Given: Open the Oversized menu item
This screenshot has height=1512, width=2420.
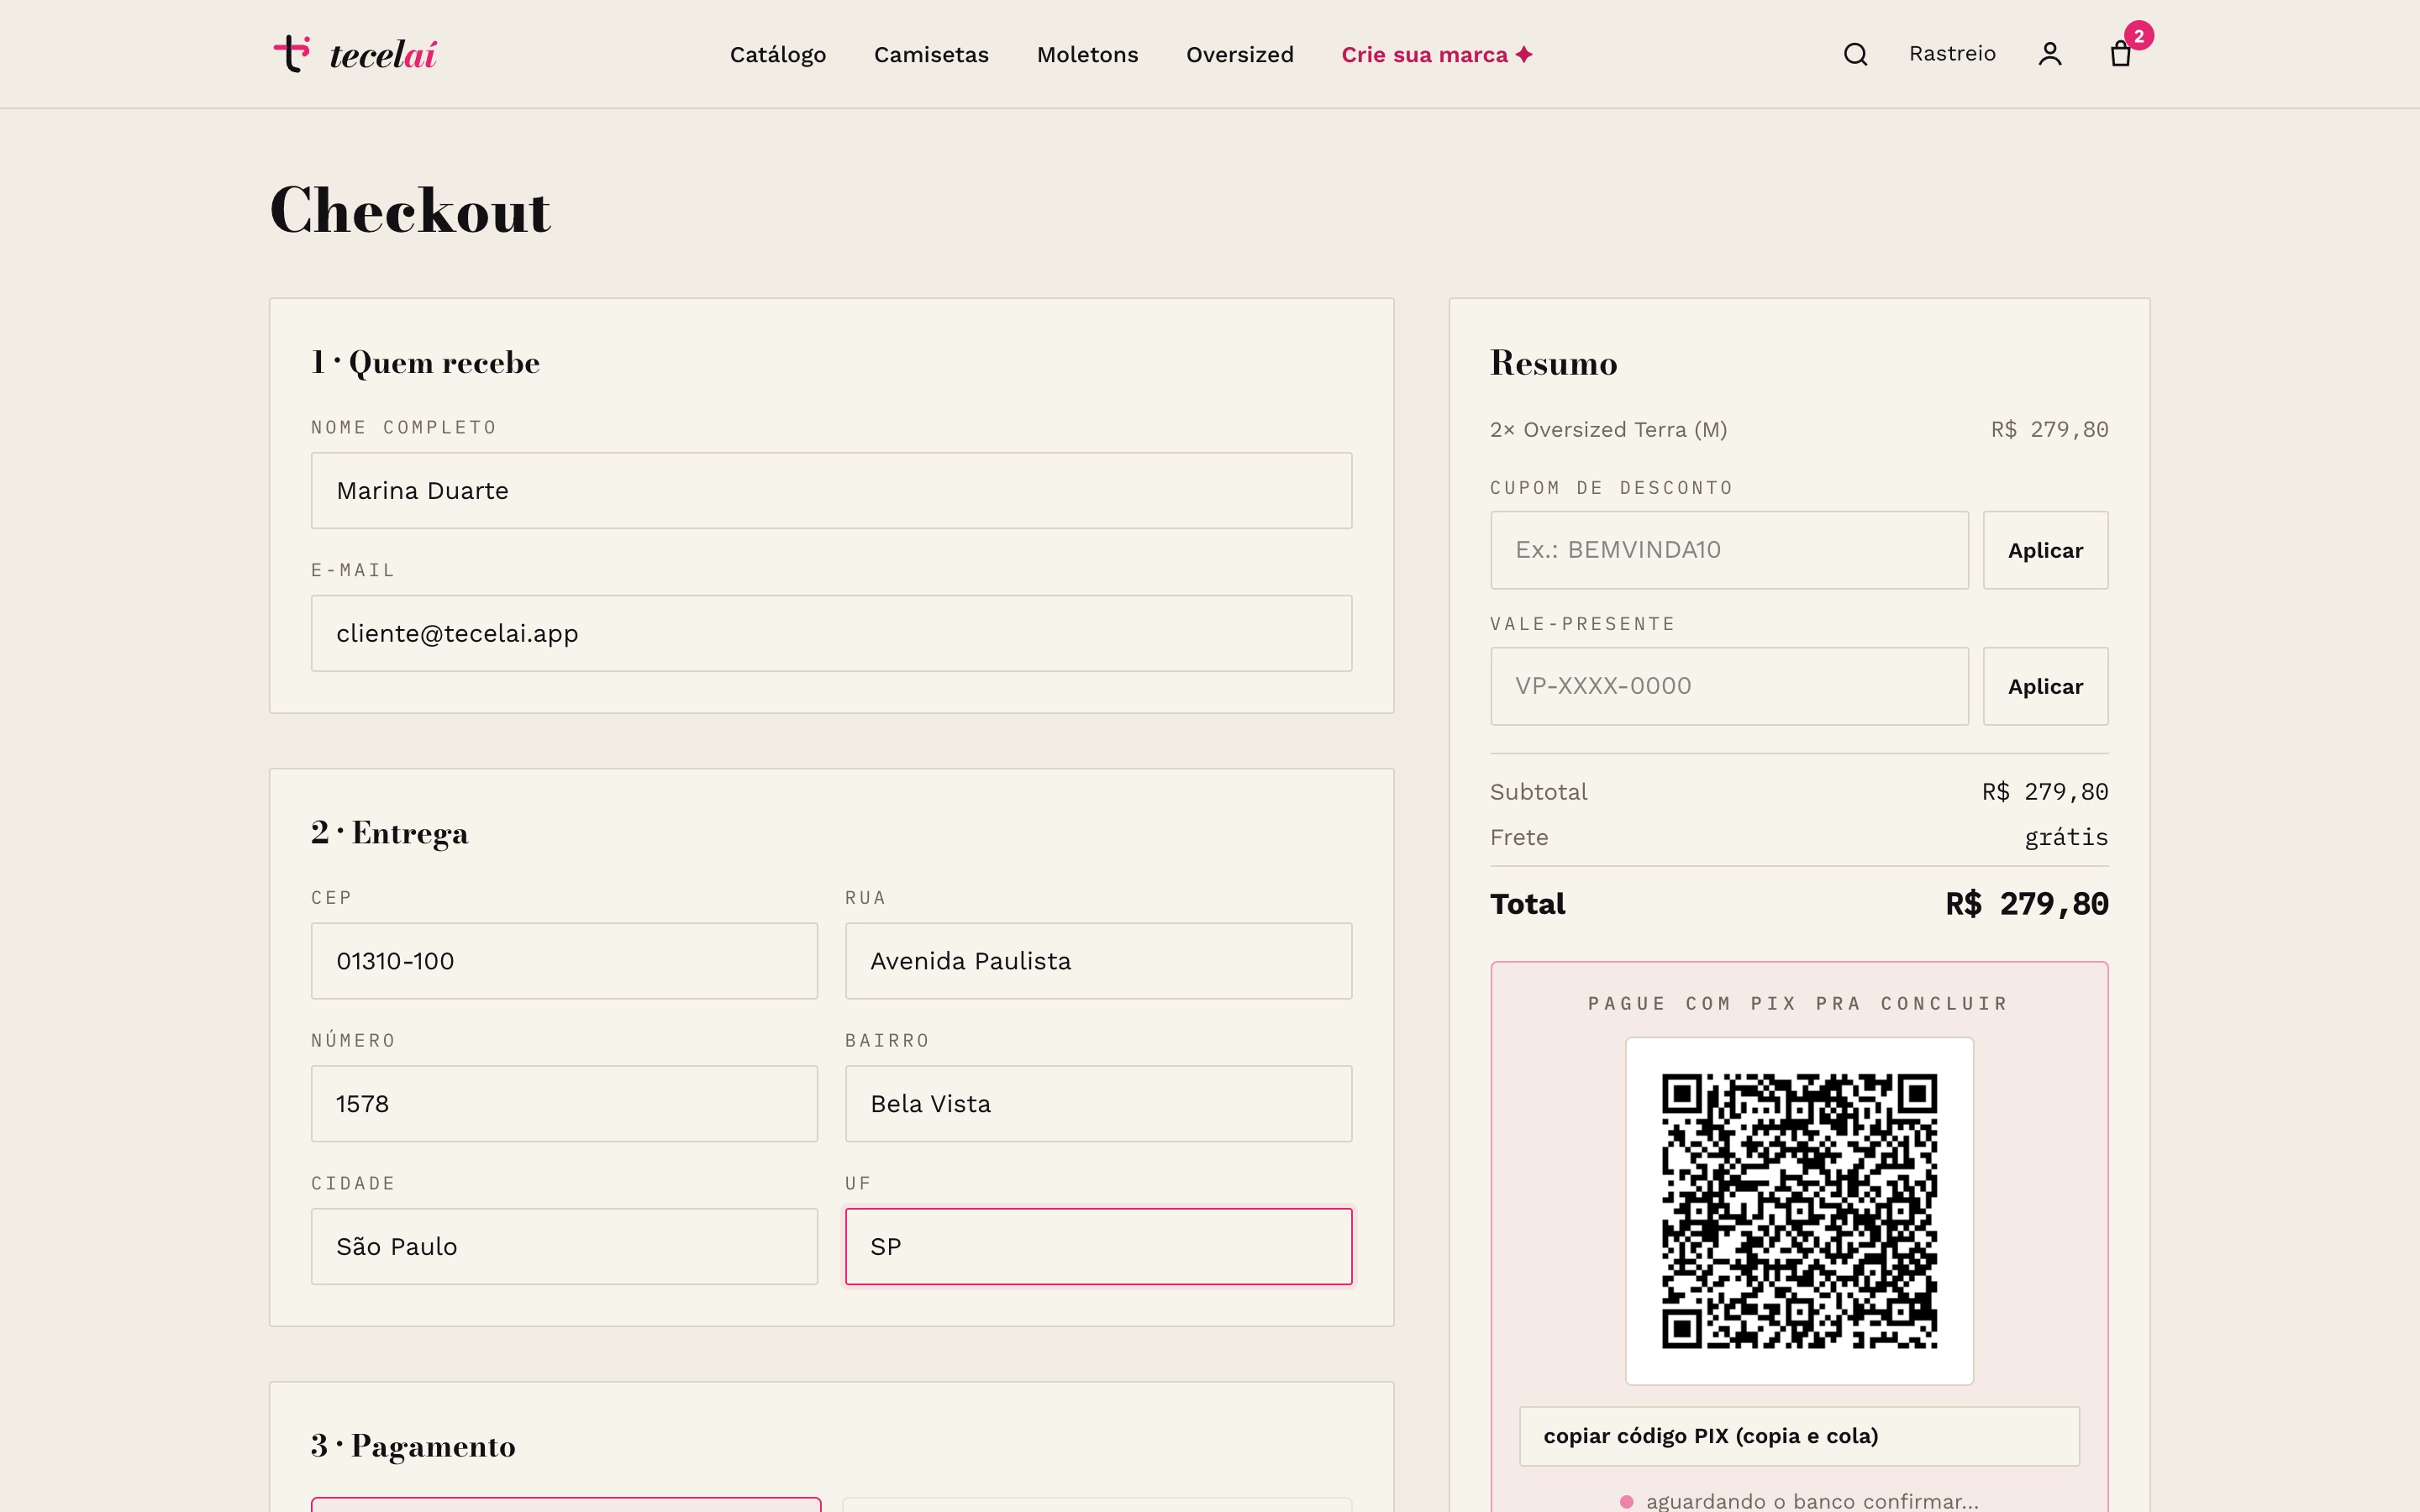Looking at the screenshot, I should [x=1239, y=55].
